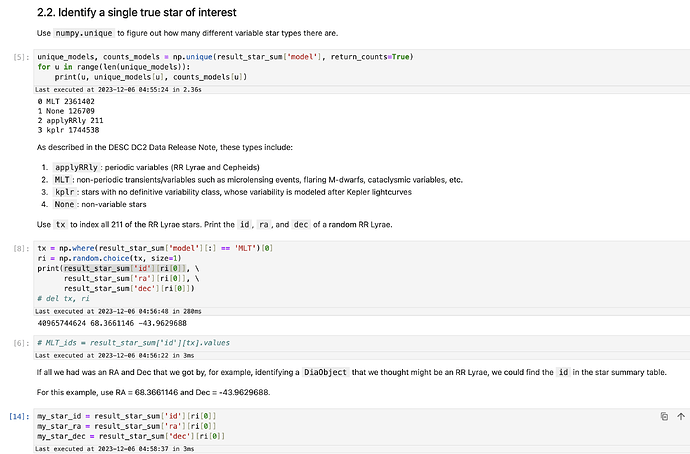Click the heading '2.2. Identify a single true star of interest'
The width and height of the screenshot is (690, 454).
137,12
